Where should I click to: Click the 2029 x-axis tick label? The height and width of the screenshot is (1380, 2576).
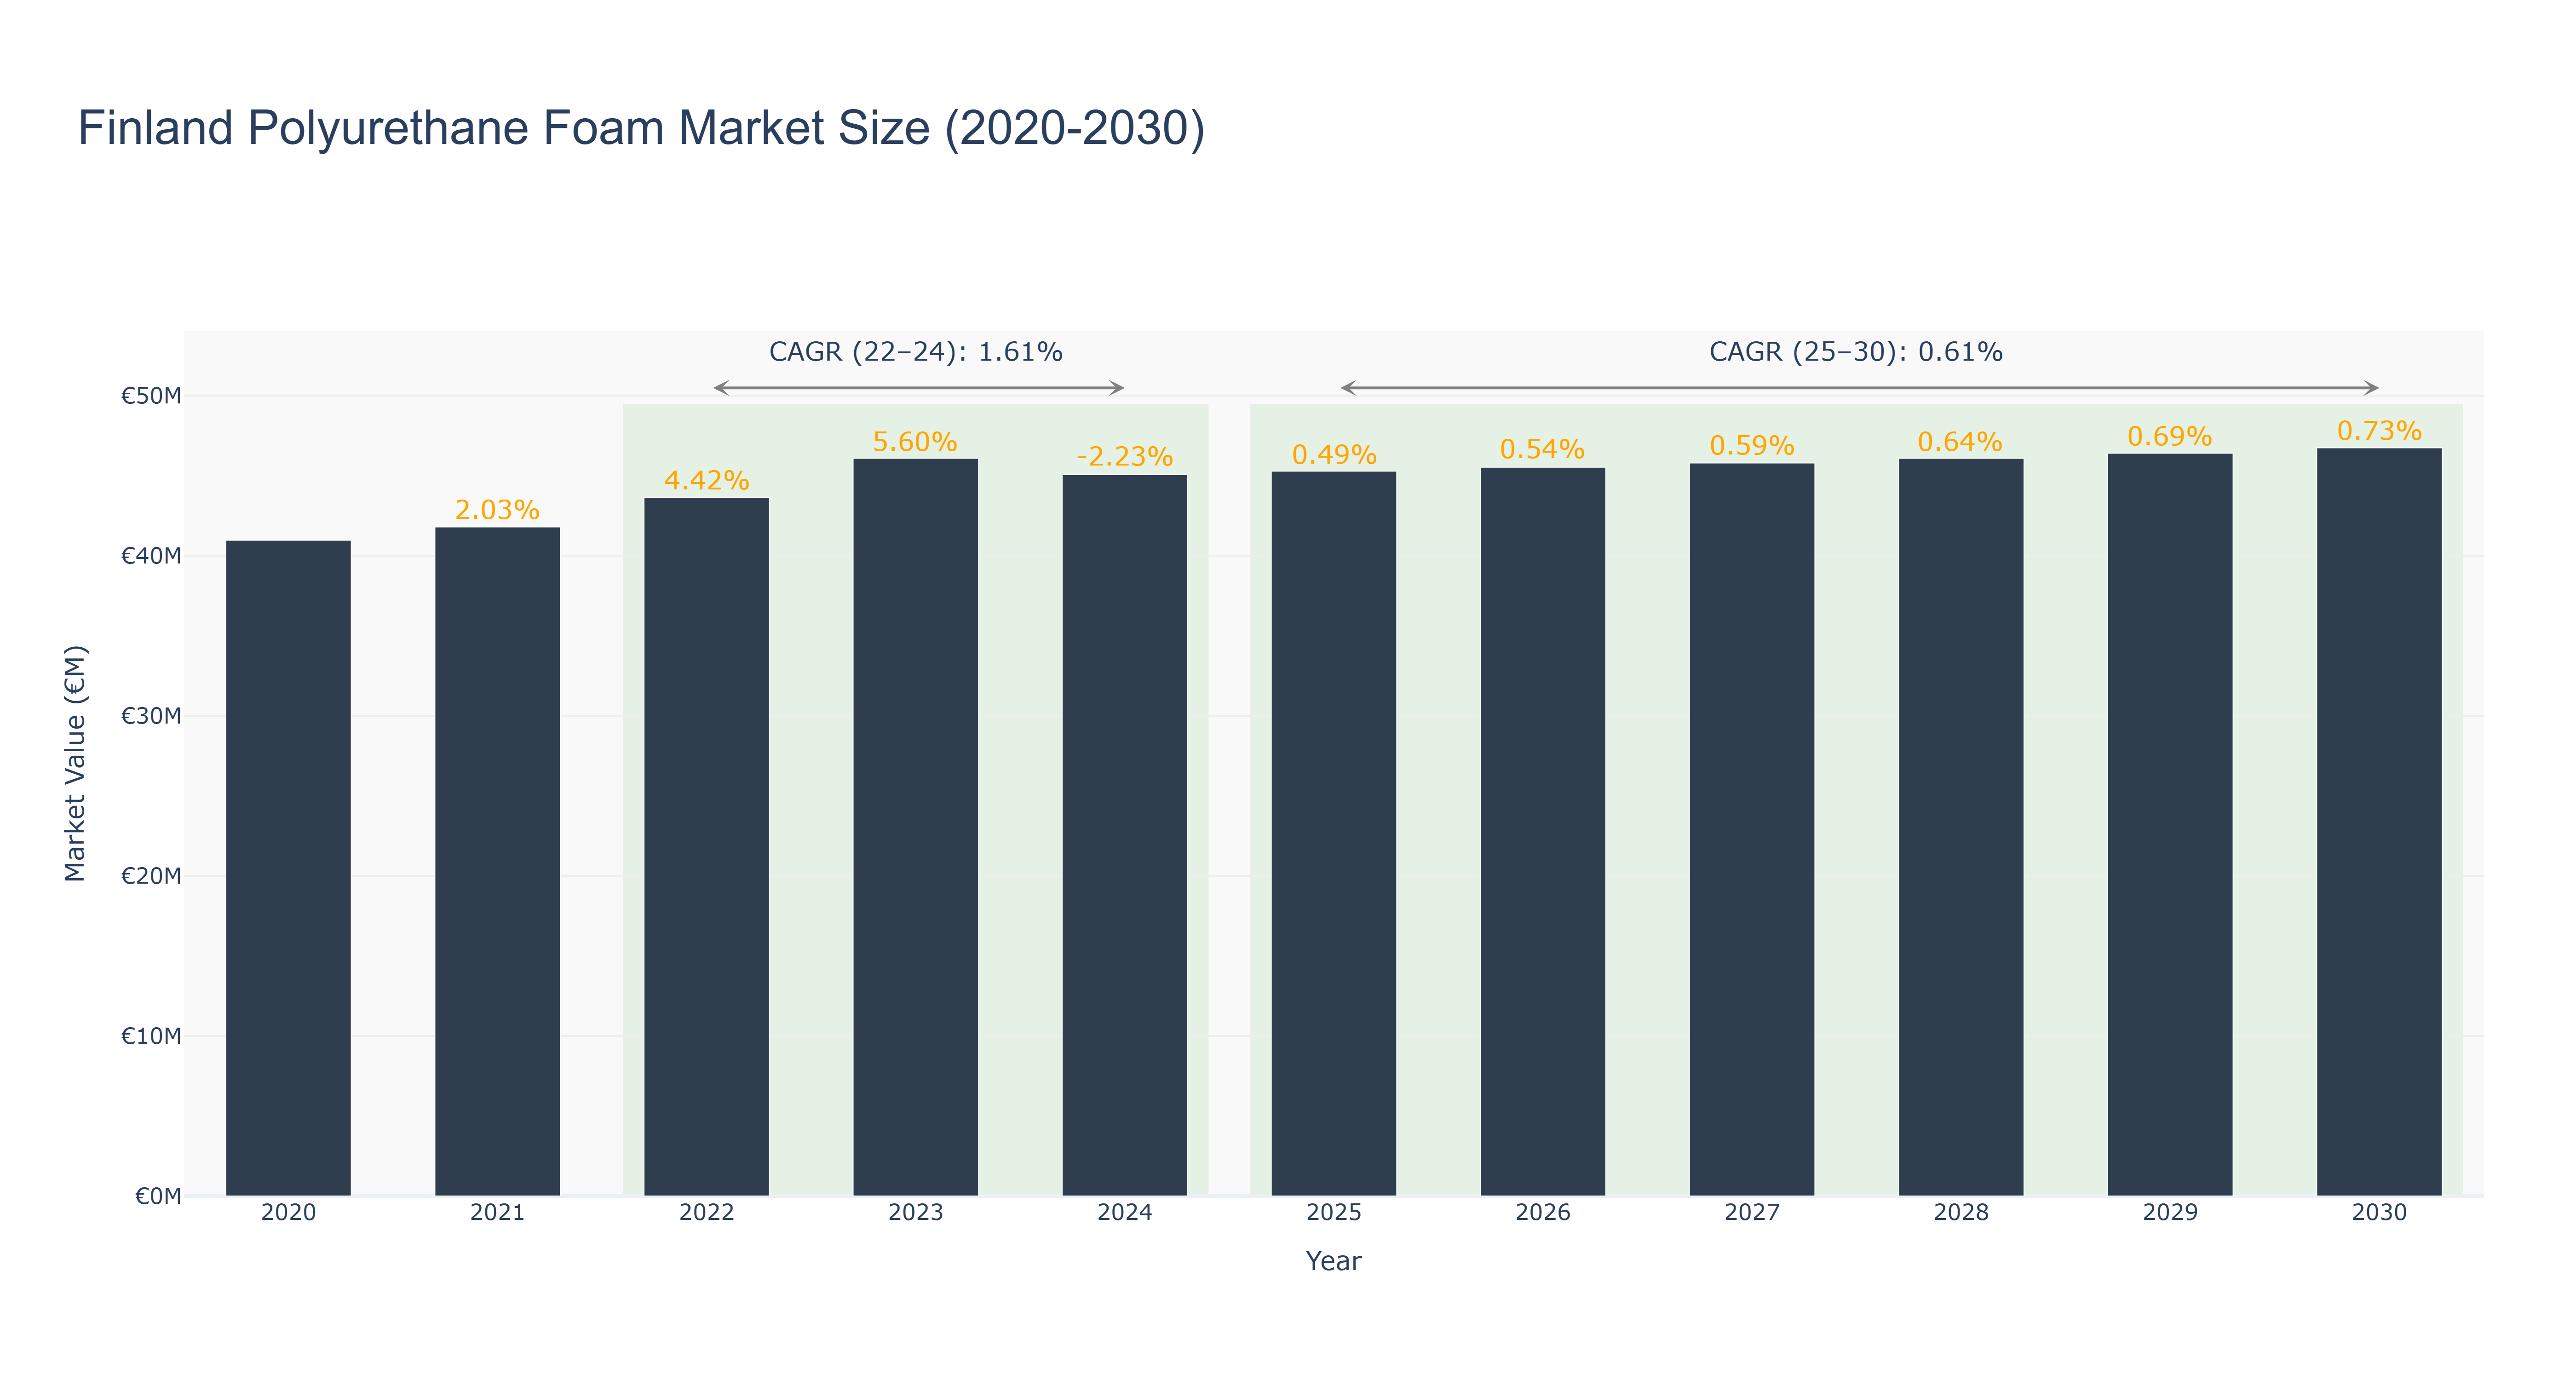2169,1213
